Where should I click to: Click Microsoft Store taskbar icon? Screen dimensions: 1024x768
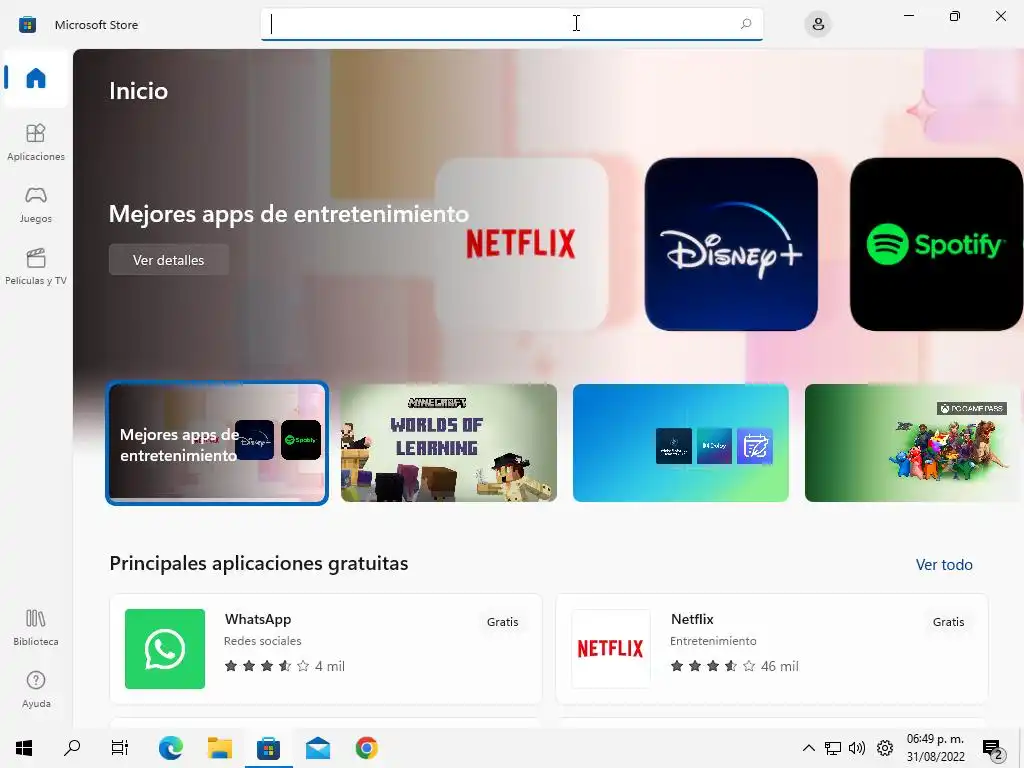coord(268,748)
